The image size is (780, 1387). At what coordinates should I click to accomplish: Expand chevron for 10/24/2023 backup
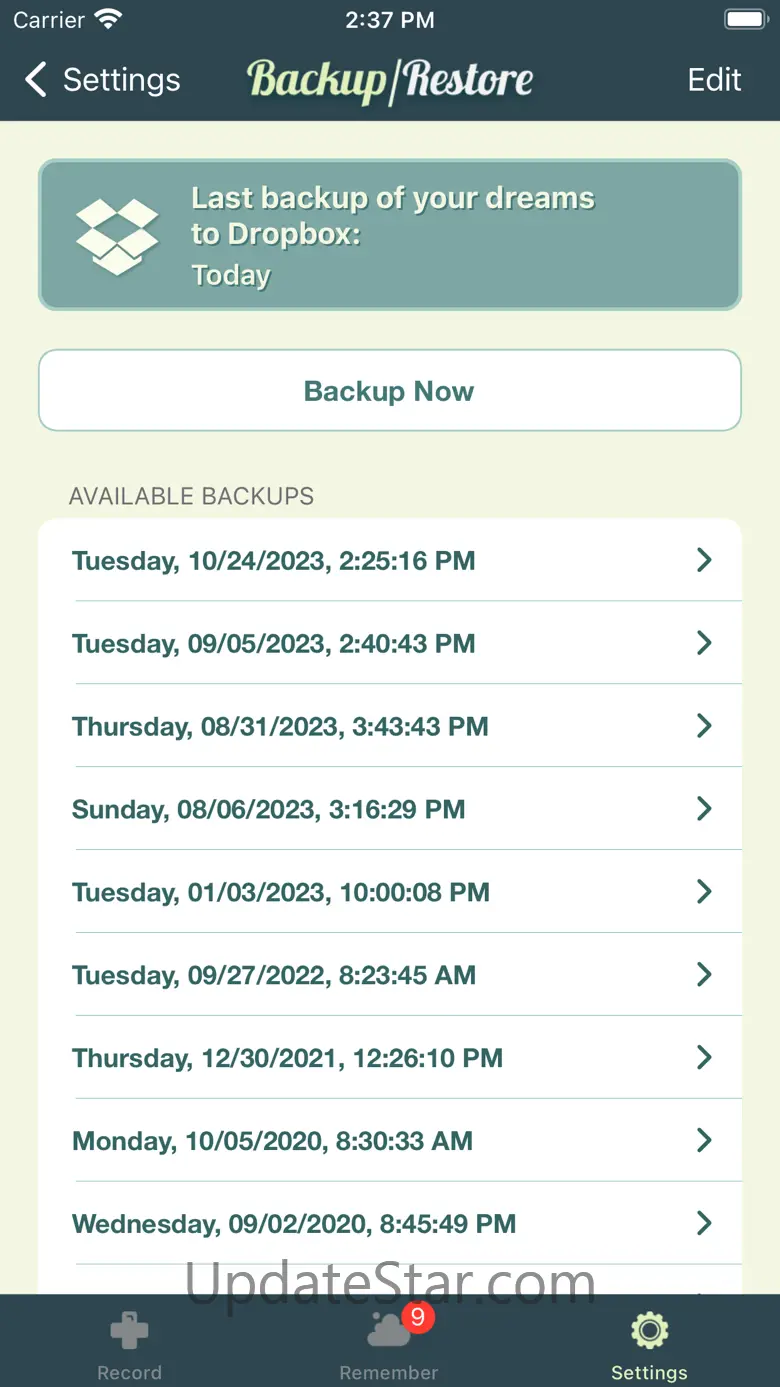coord(704,560)
